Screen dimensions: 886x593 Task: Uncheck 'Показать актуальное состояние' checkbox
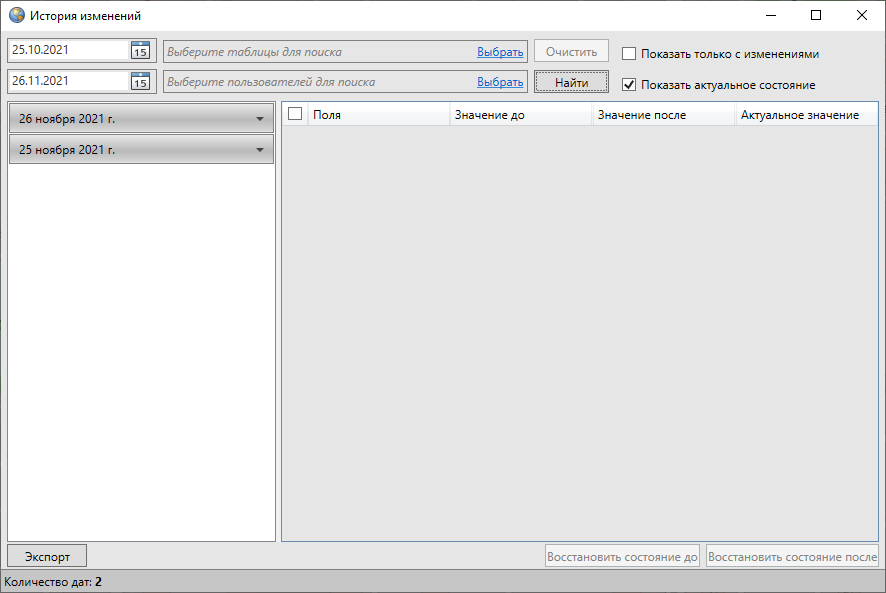point(629,85)
